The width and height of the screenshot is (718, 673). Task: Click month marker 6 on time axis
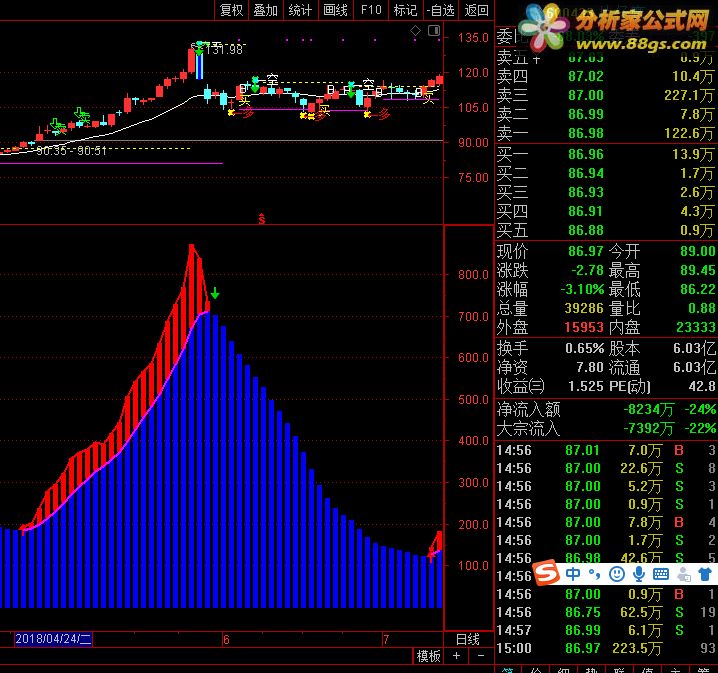pos(226,640)
